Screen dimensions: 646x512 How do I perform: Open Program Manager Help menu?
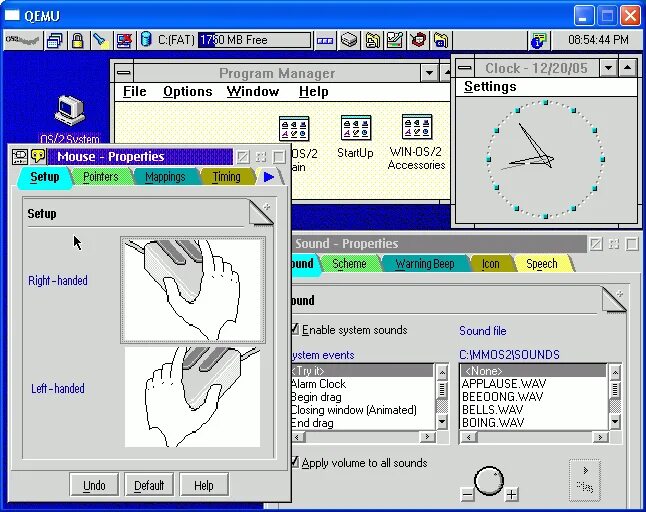click(314, 91)
